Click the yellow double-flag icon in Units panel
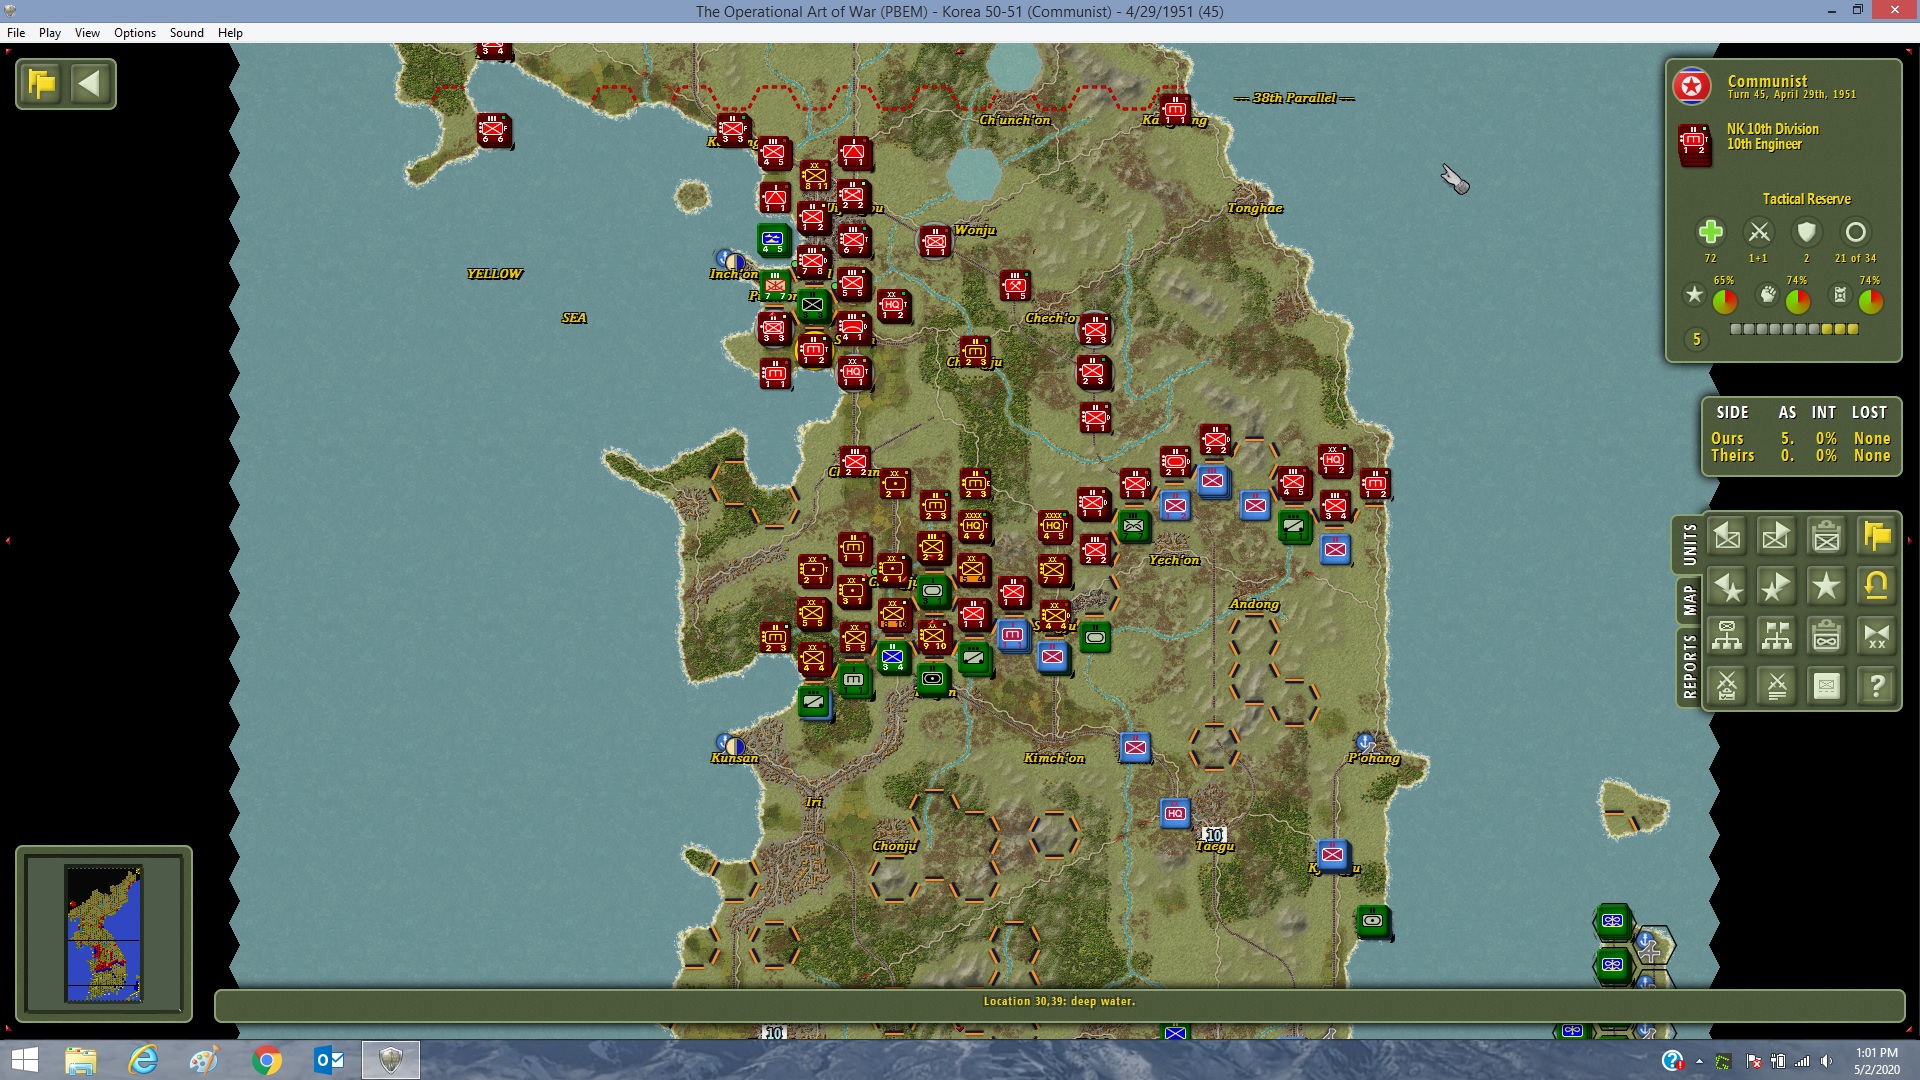The width and height of the screenshot is (1920, 1080). (x=1877, y=537)
